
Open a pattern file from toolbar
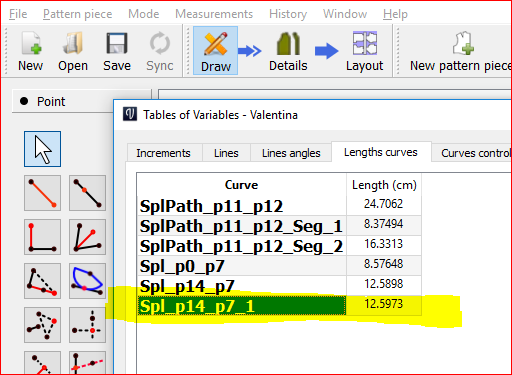coord(73,51)
